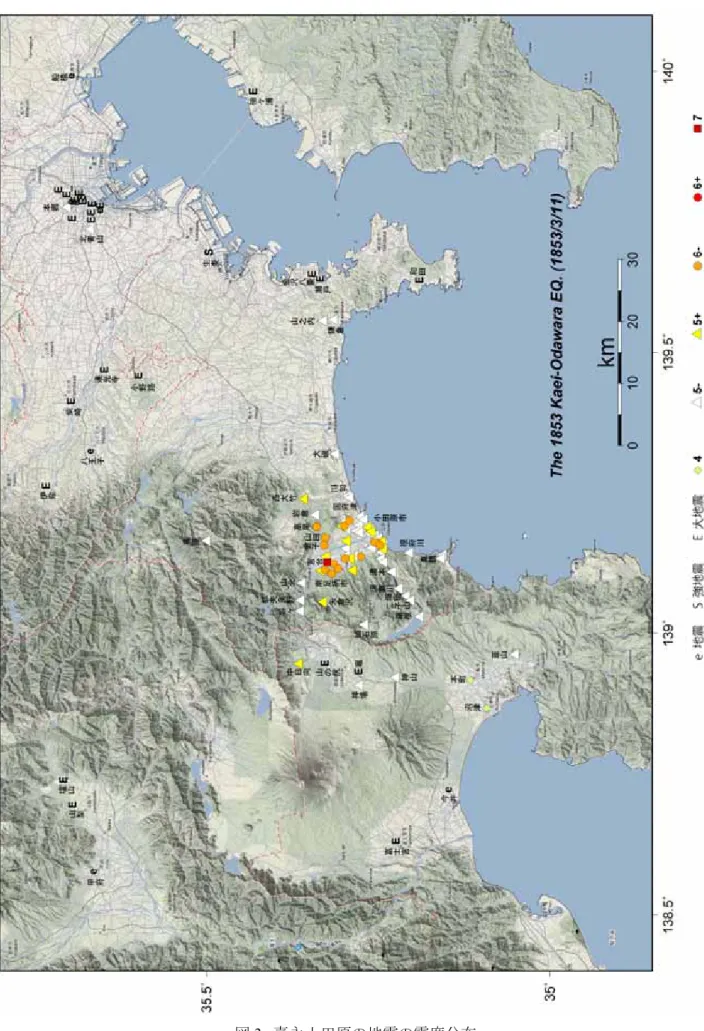Click the white triangle 5- legend symbol
The width and height of the screenshot is (704, 1031).
tap(697, 401)
